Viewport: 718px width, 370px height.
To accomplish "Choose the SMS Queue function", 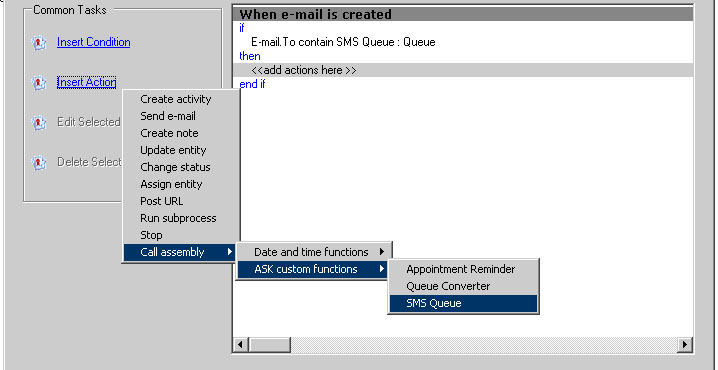I will 463,303.
